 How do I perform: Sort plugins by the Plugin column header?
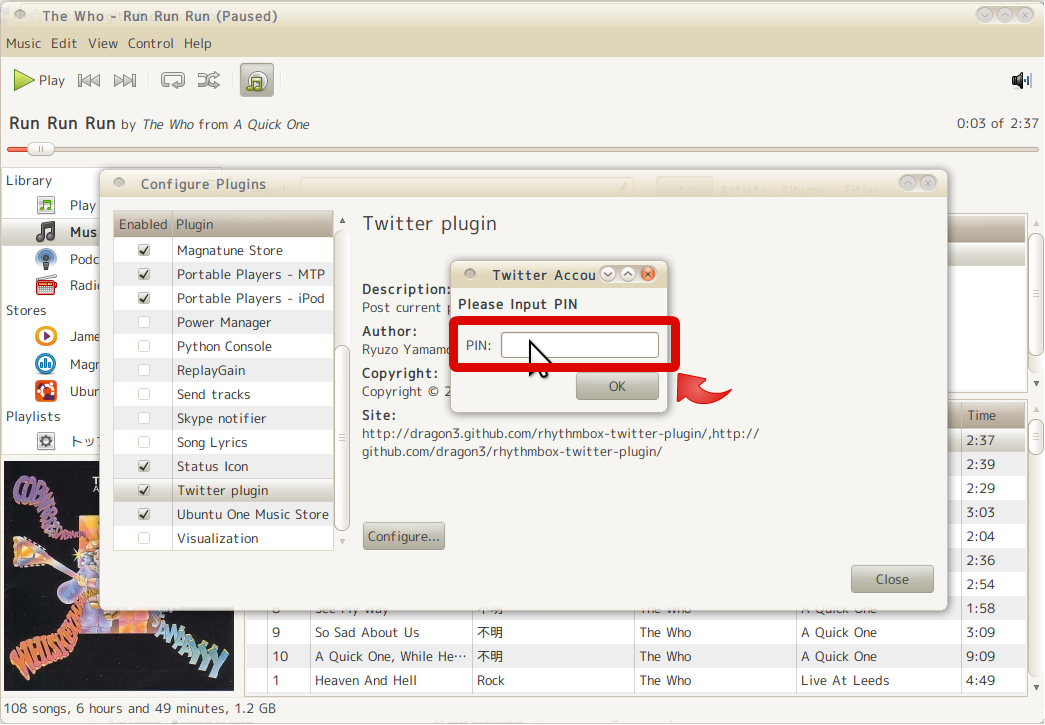(x=253, y=225)
